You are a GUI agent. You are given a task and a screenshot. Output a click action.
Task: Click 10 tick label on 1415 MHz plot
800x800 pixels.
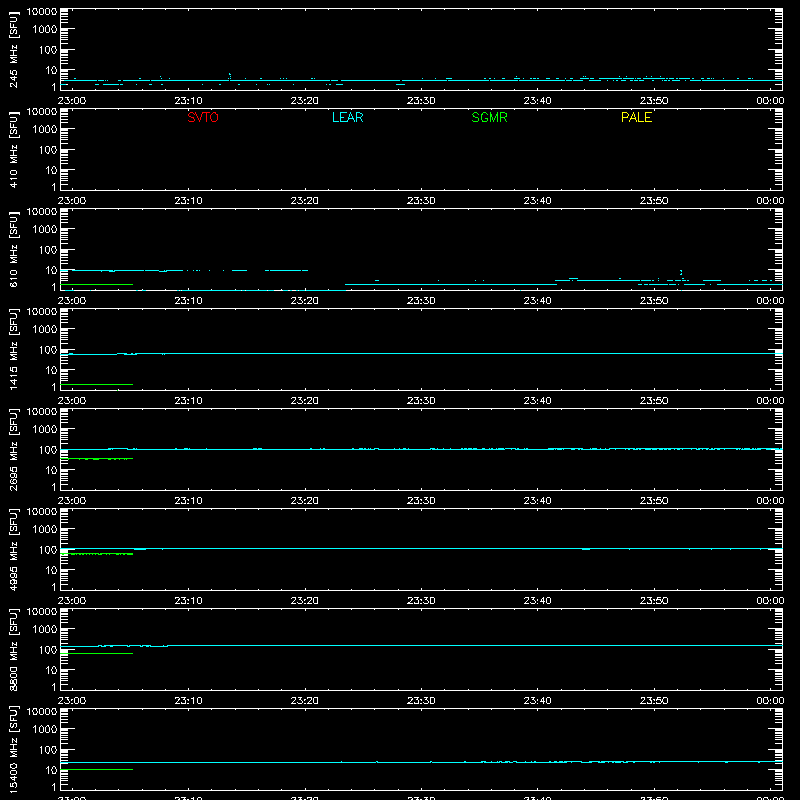(51, 370)
